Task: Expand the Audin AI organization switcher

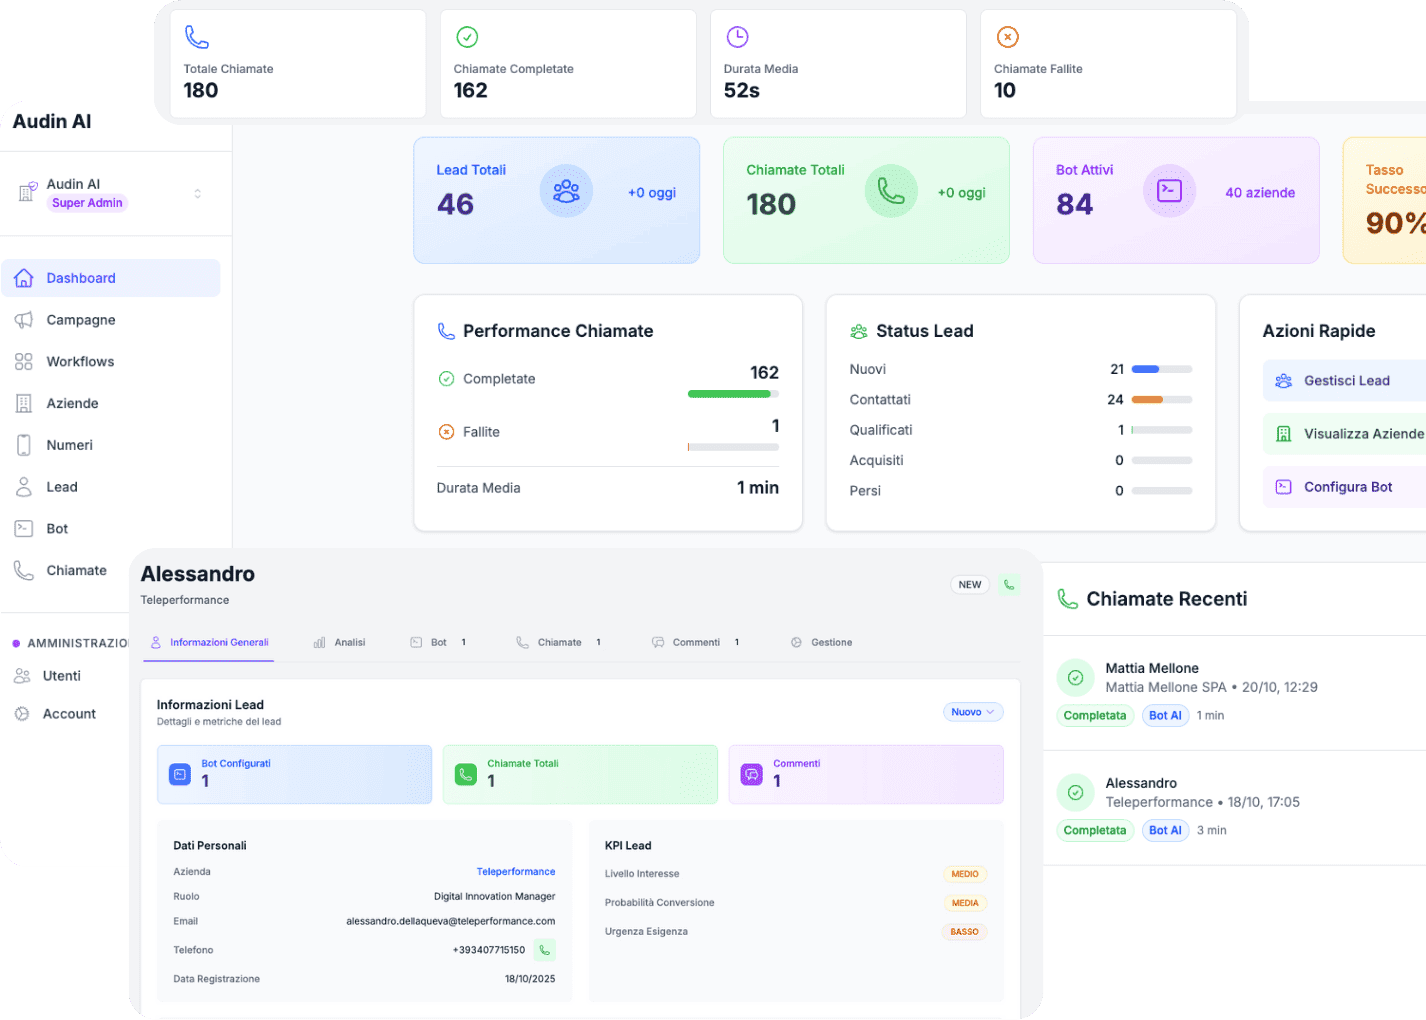Action: pos(197,193)
